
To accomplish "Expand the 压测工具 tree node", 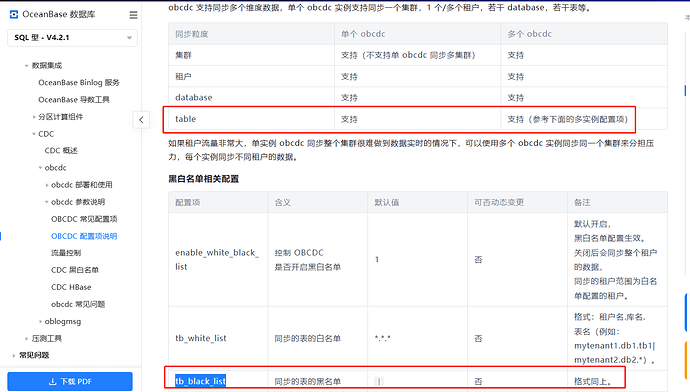I will 26,338.
